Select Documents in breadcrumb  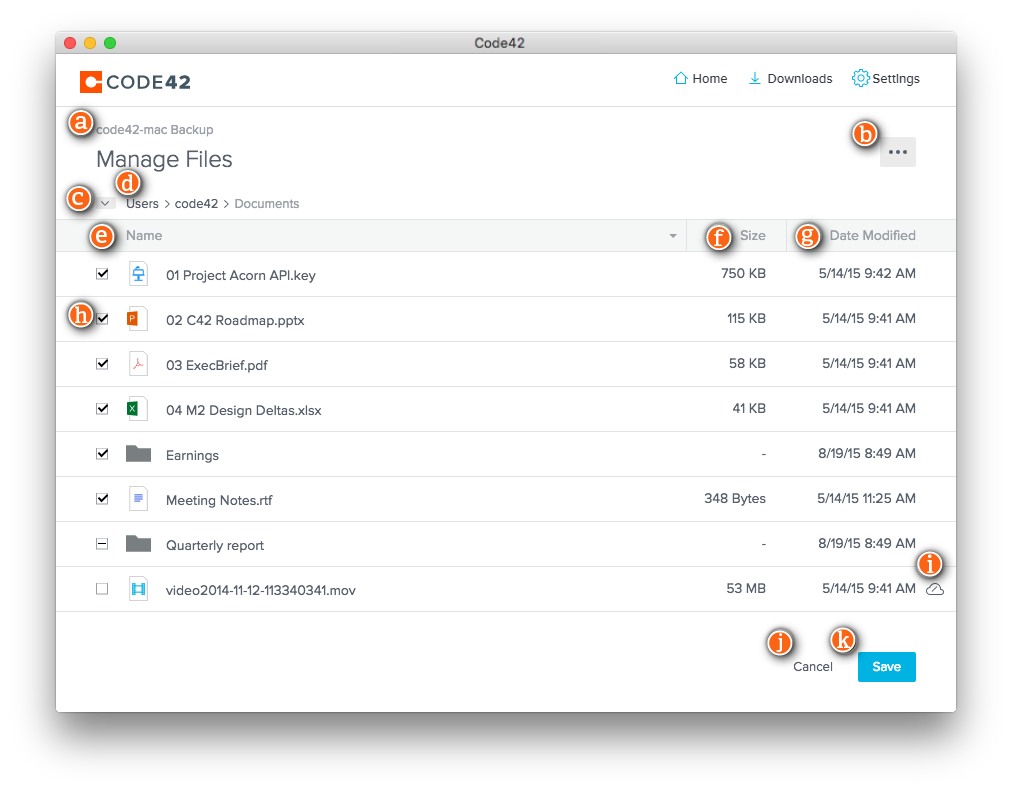pos(267,203)
